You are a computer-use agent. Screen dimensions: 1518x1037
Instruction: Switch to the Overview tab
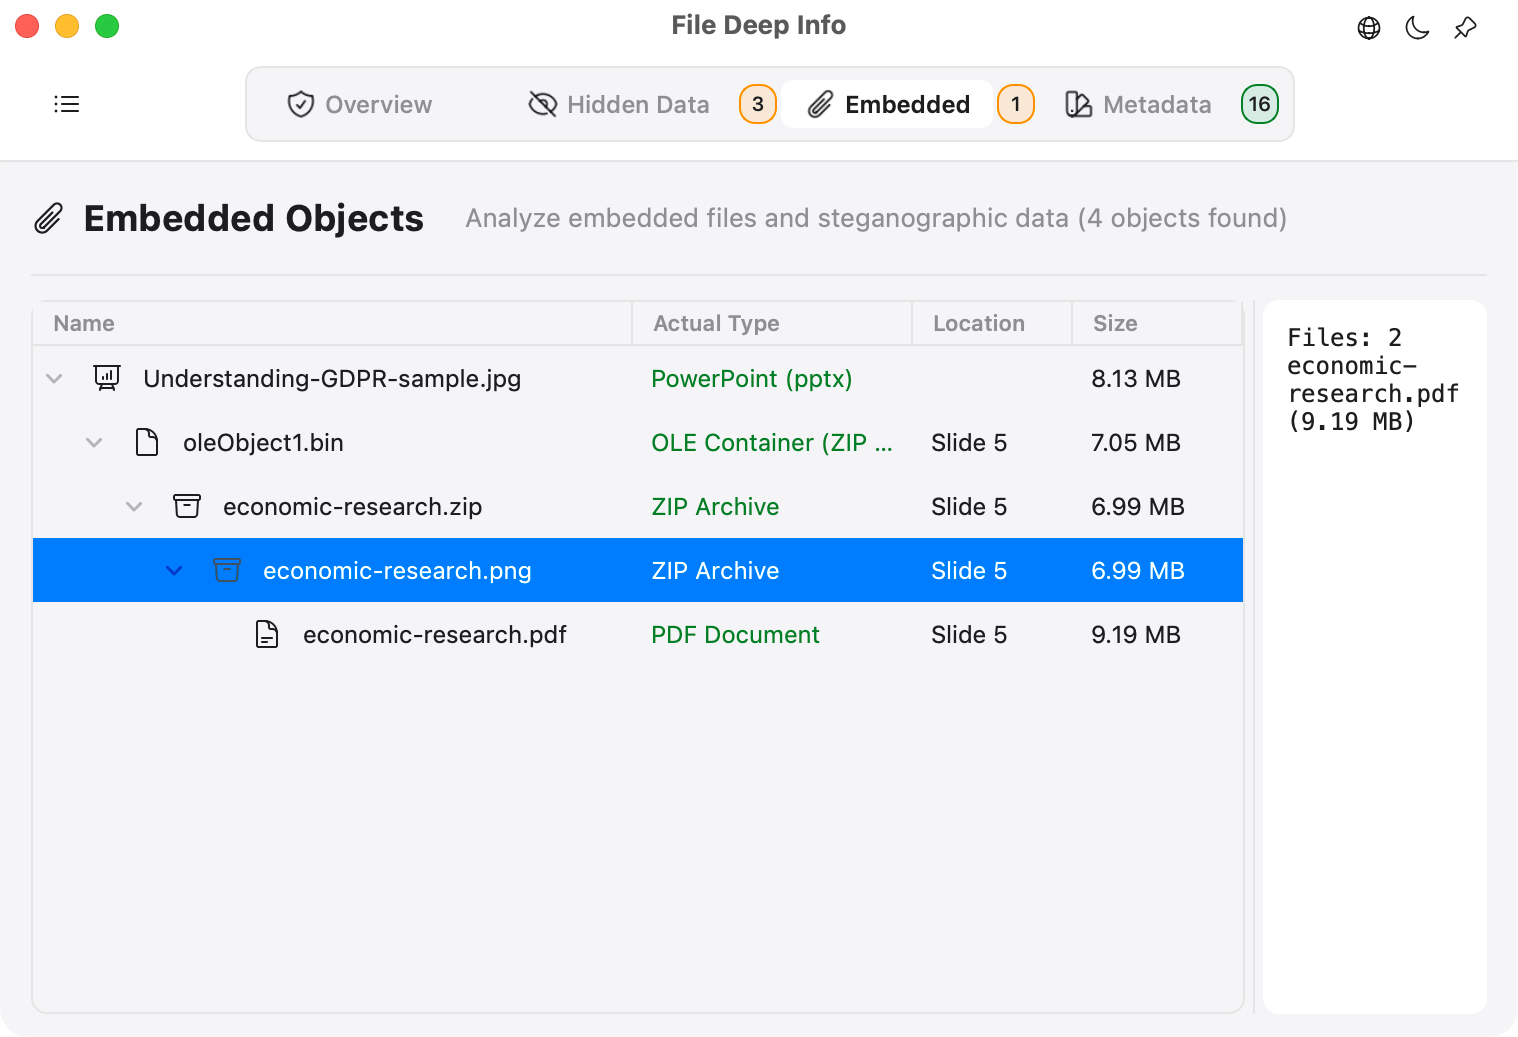(x=360, y=104)
